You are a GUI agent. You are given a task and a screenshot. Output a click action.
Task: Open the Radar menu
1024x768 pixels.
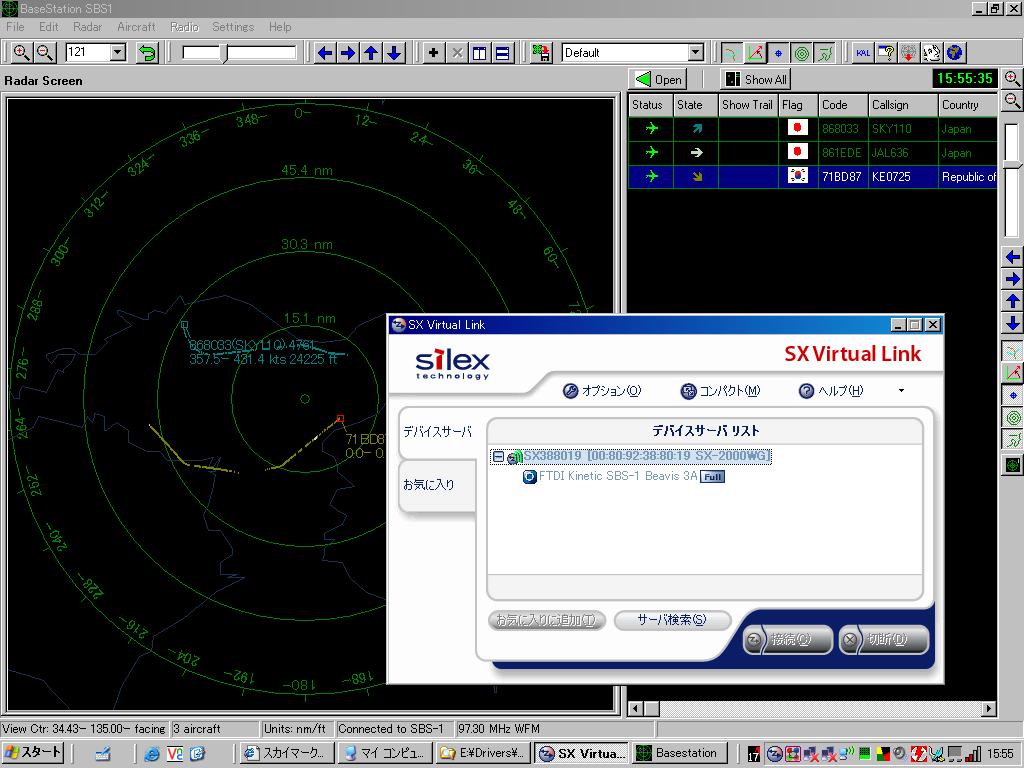pyautogui.click(x=88, y=27)
